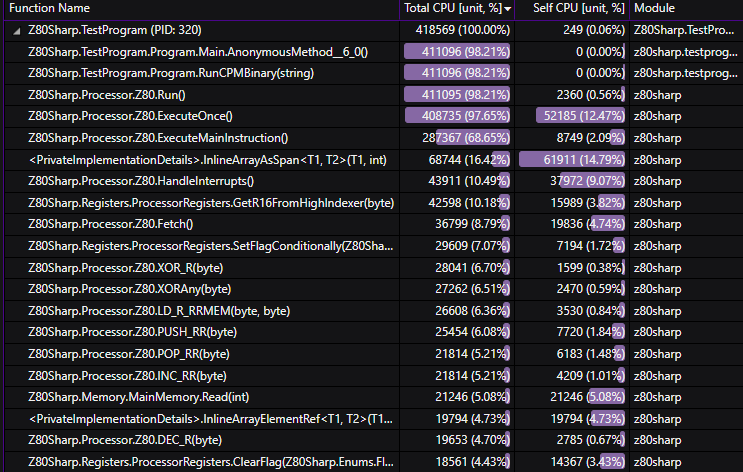Select ProcessorRegisters.ClearFlag function row
Image resolution: width=743 pixels, height=472 pixels.
pyautogui.click(x=372, y=462)
